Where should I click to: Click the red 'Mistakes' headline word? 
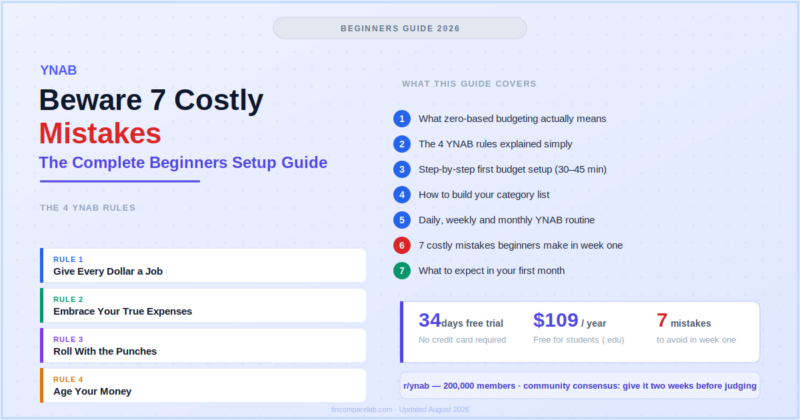click(x=100, y=134)
